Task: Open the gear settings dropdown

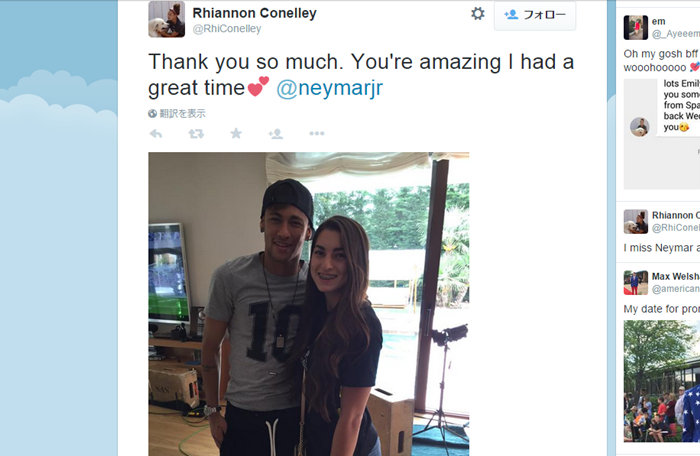Action: tap(478, 14)
